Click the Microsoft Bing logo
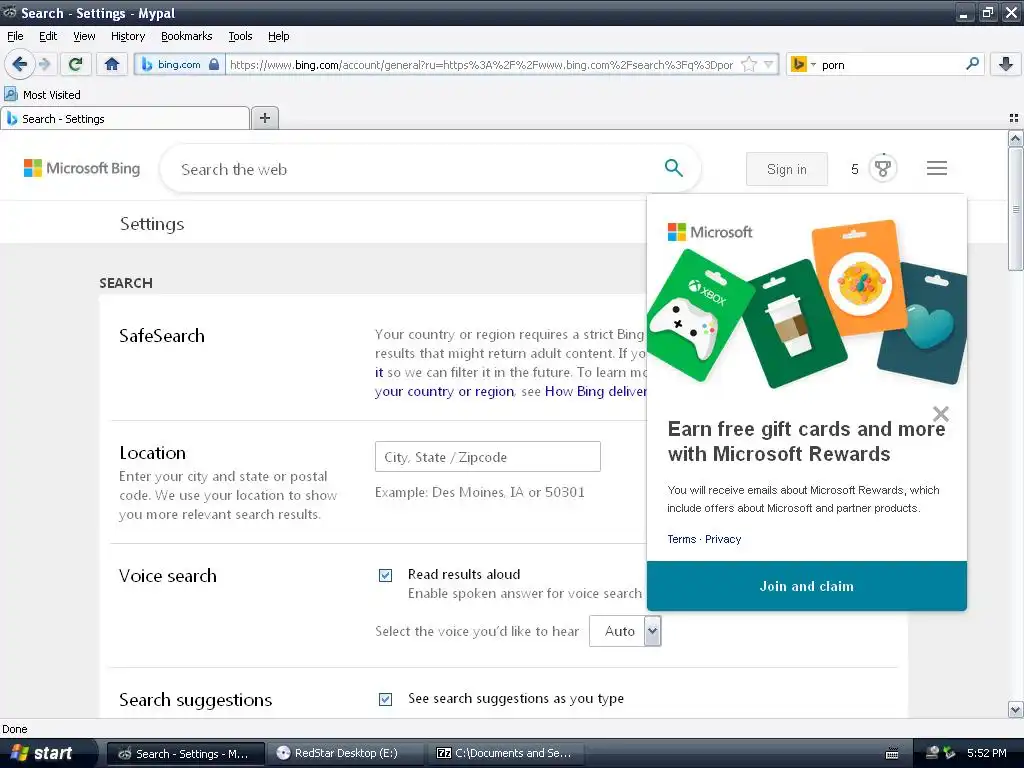This screenshot has width=1024, height=768. [x=82, y=168]
